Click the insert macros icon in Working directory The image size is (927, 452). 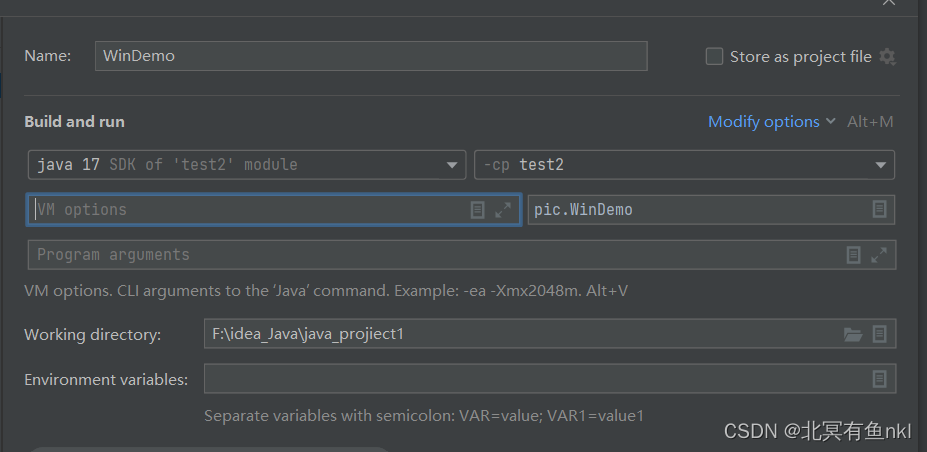point(879,334)
